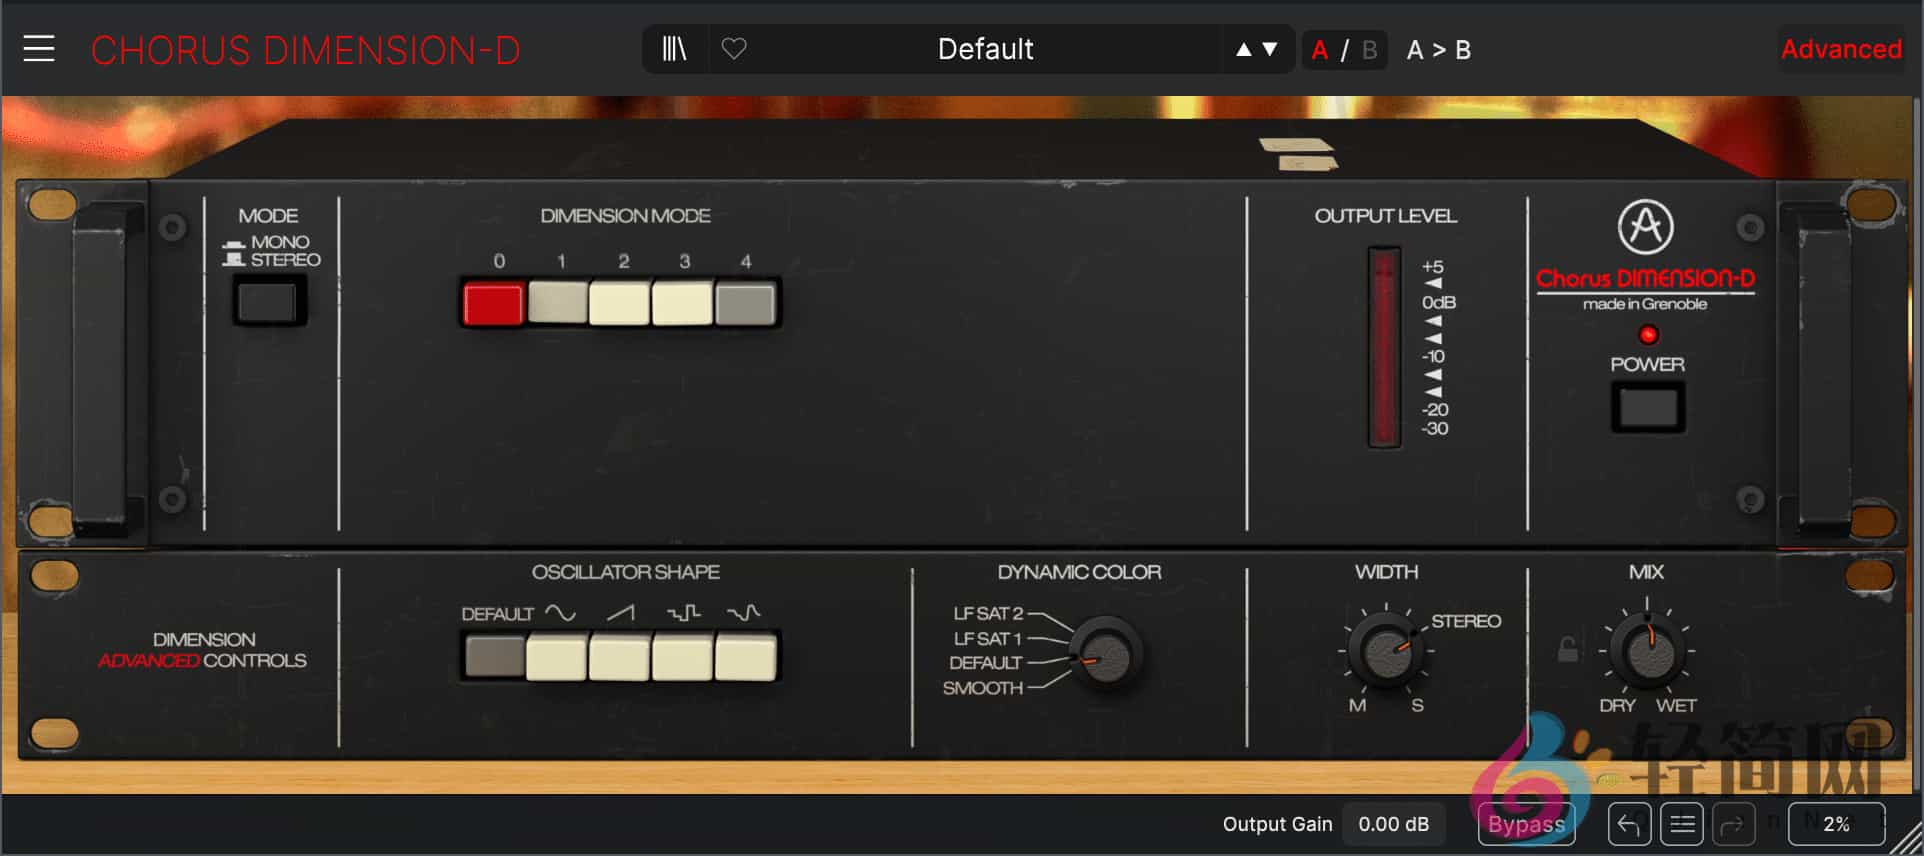Toggle the Mono/Stereo mode switch
1924x856 pixels.
click(269, 302)
